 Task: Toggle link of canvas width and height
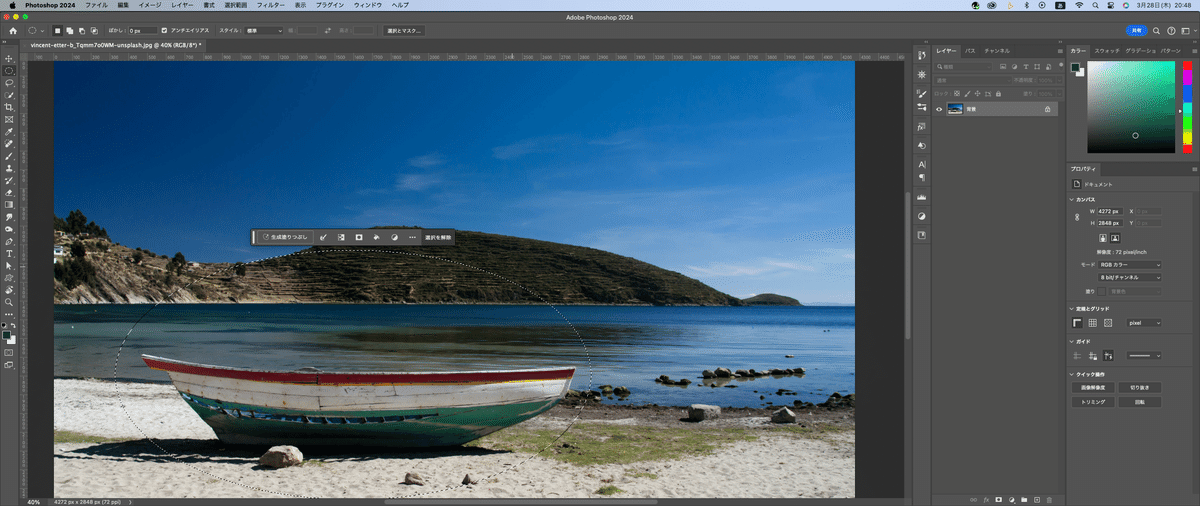pyautogui.click(x=1076, y=217)
